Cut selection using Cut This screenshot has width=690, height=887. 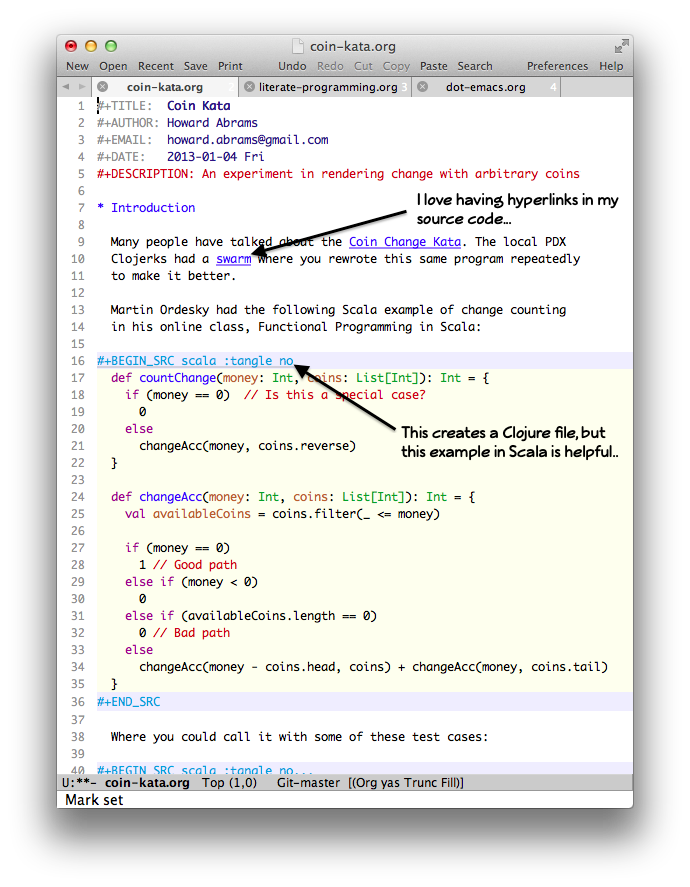tap(363, 66)
